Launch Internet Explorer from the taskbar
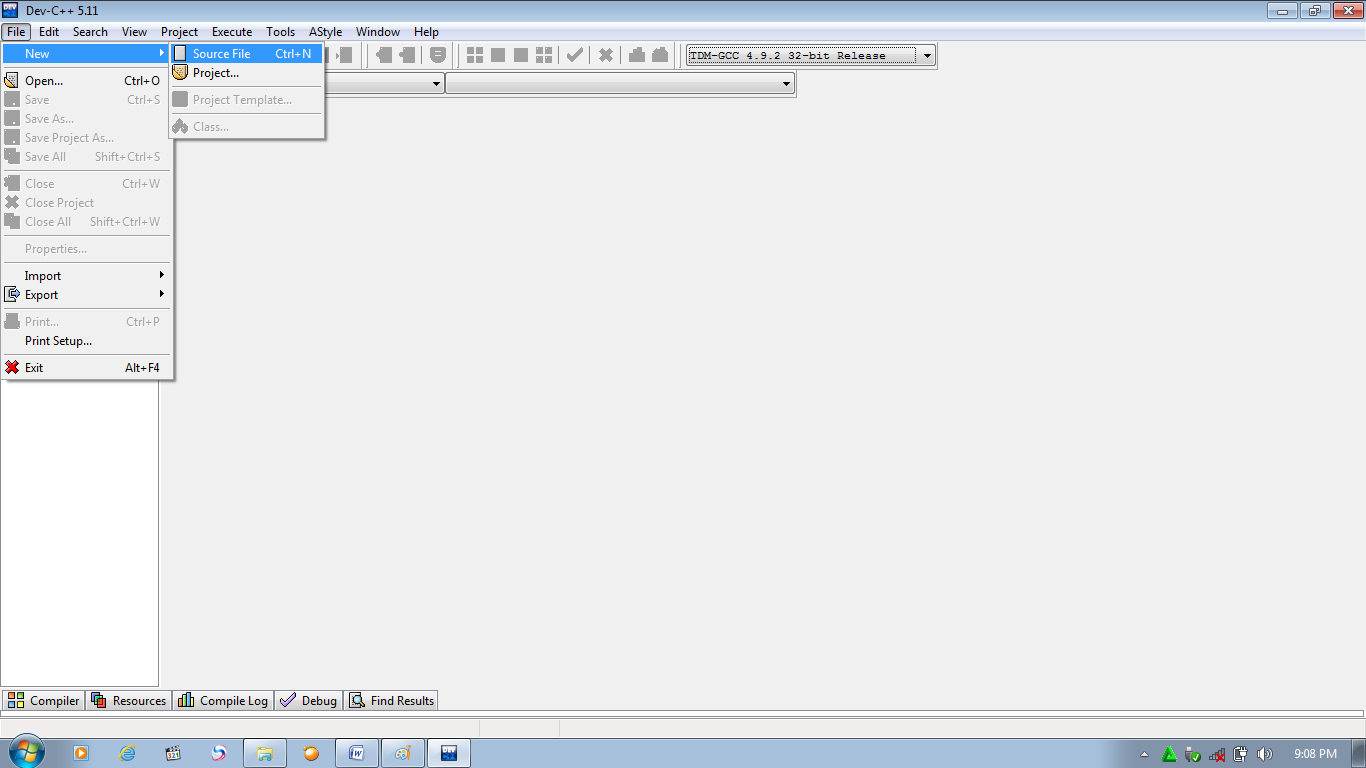This screenshot has width=1366, height=768. (127, 752)
